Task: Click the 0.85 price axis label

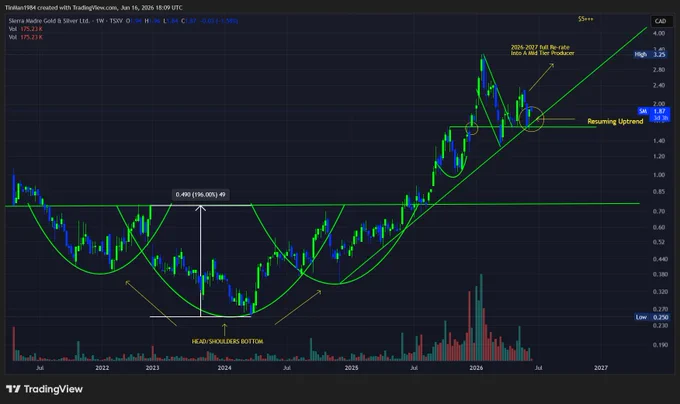Action: (x=659, y=192)
